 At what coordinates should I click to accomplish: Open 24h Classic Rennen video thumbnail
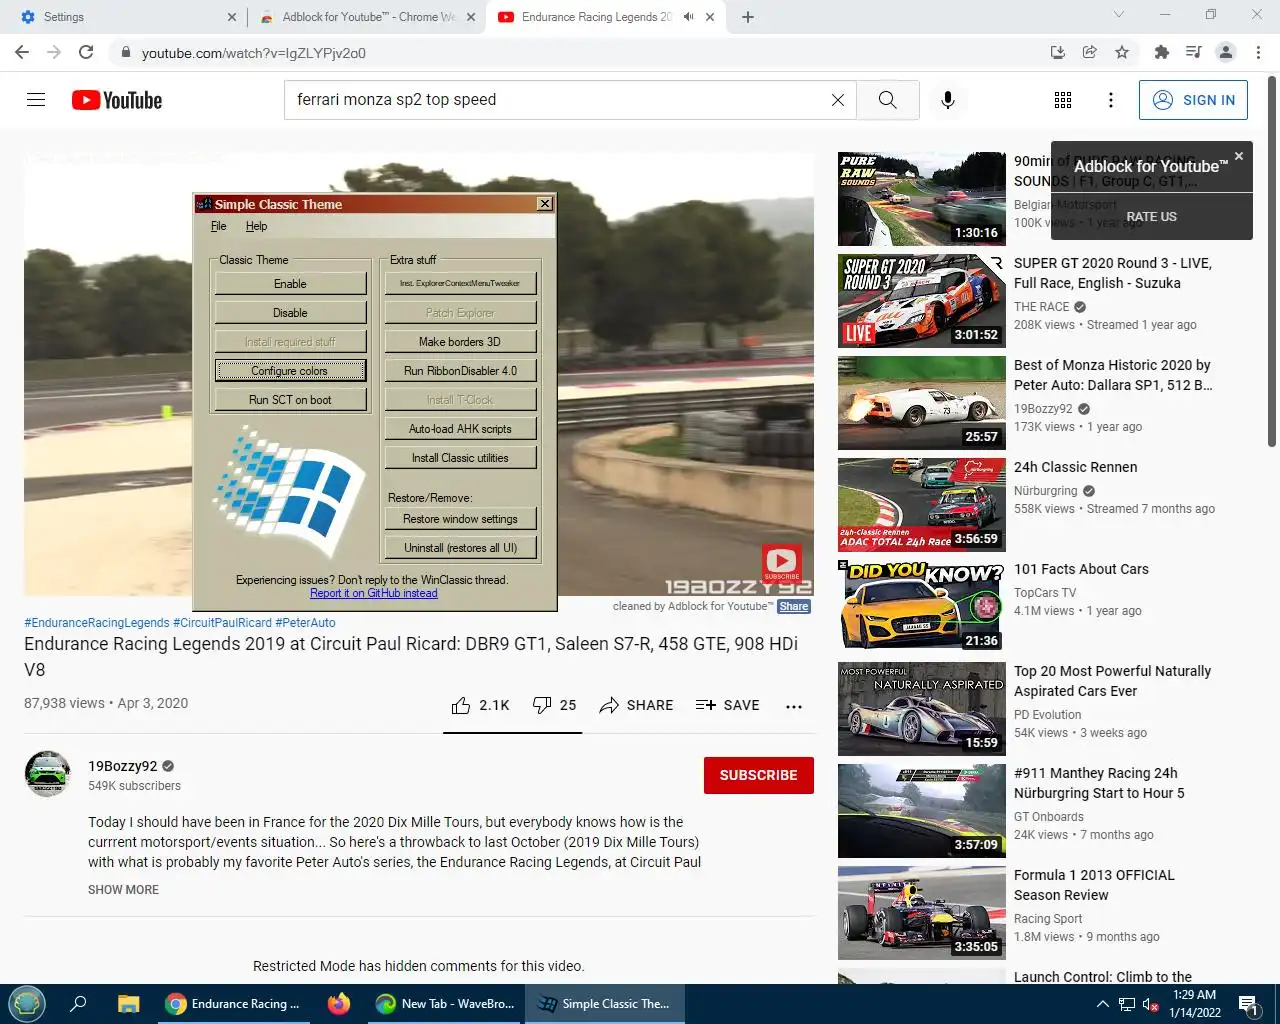click(922, 505)
